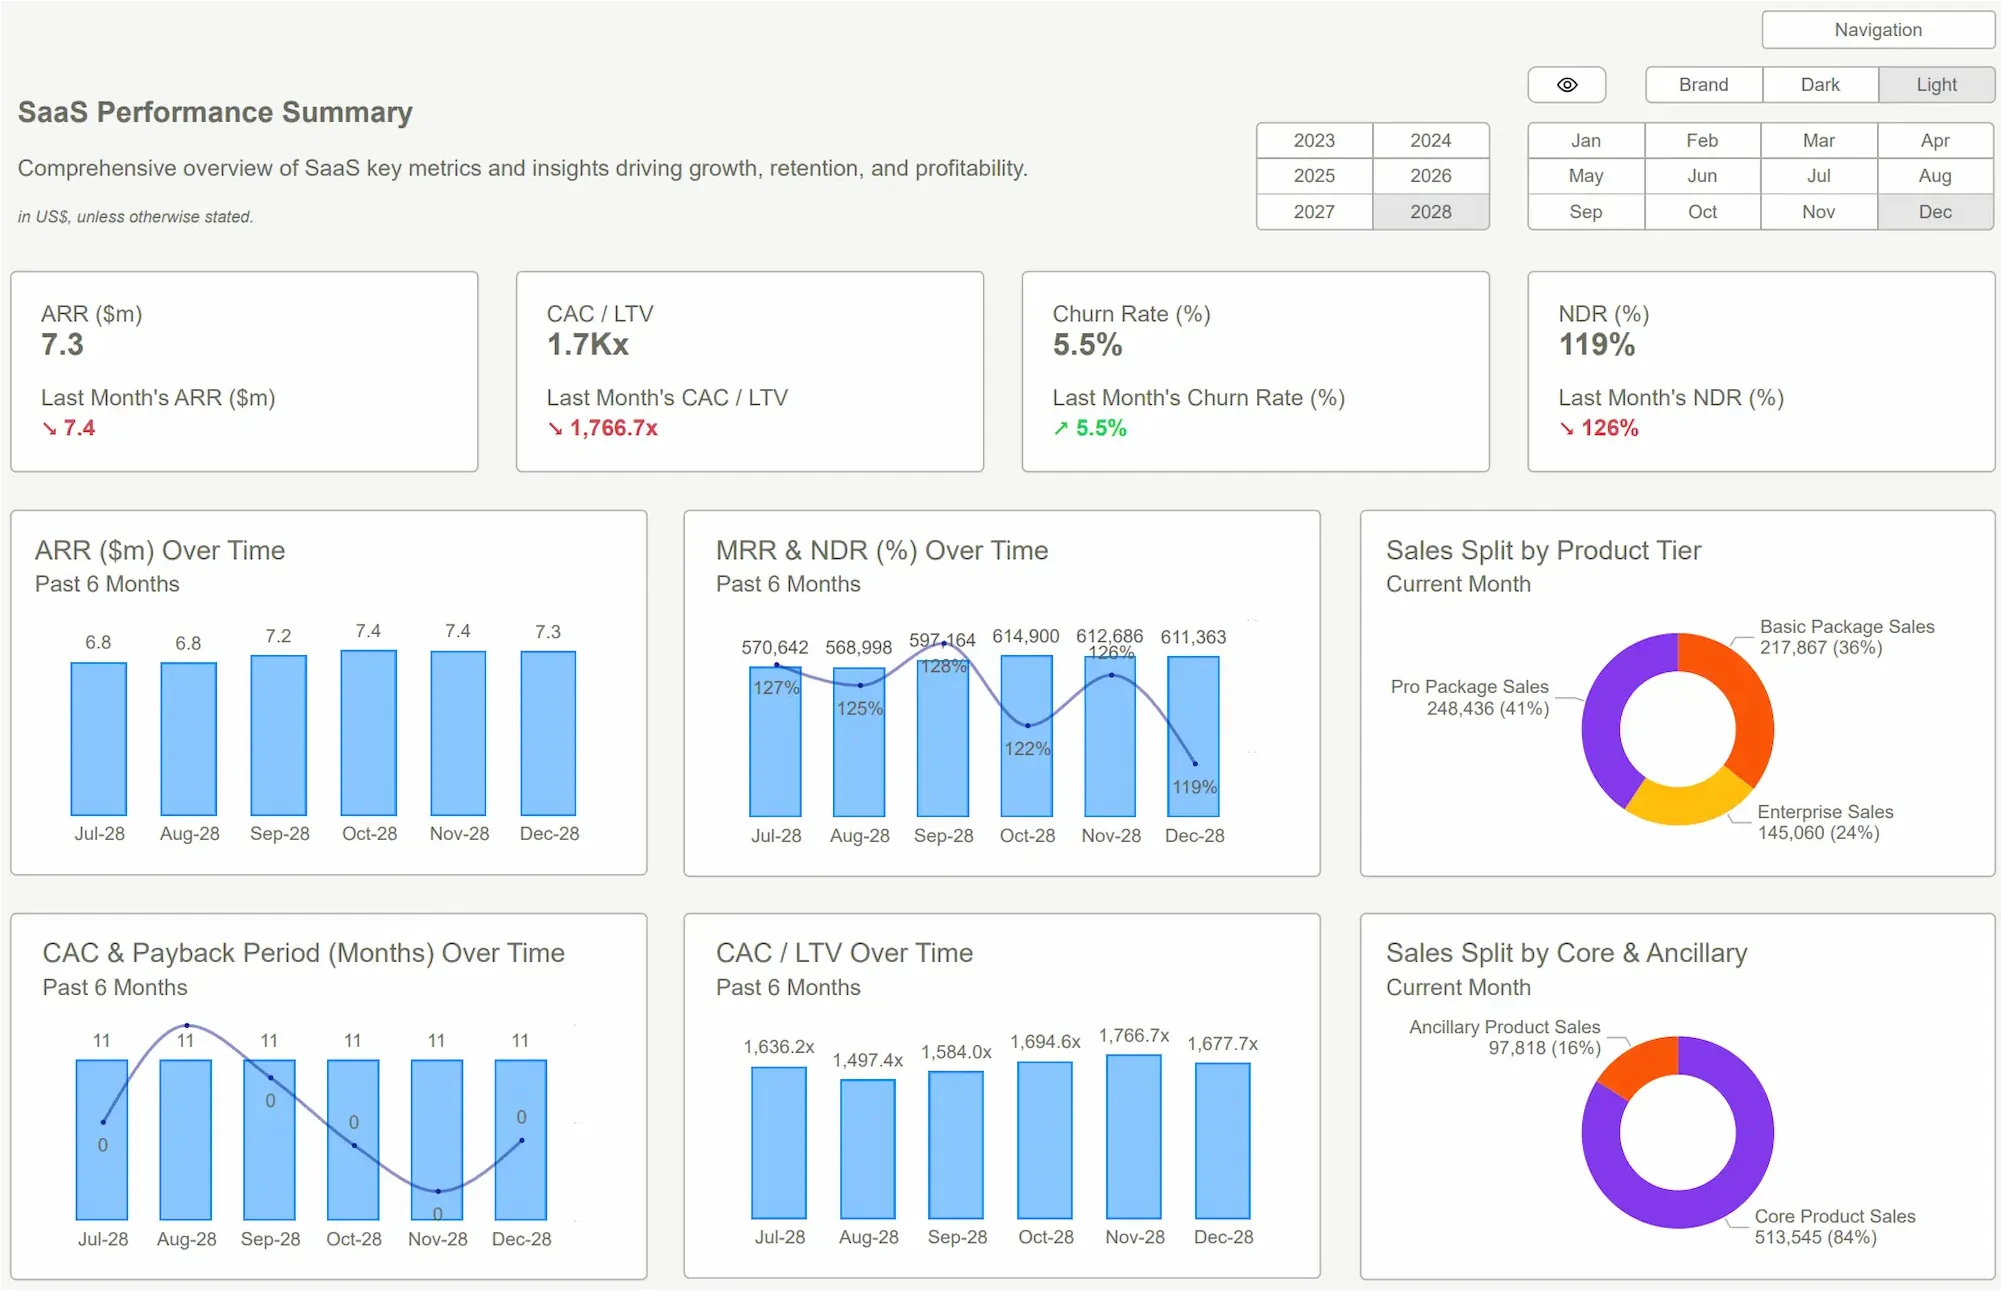Keep Light theme selected
Viewport: 2002px width, 1291px height.
pos(1935,84)
